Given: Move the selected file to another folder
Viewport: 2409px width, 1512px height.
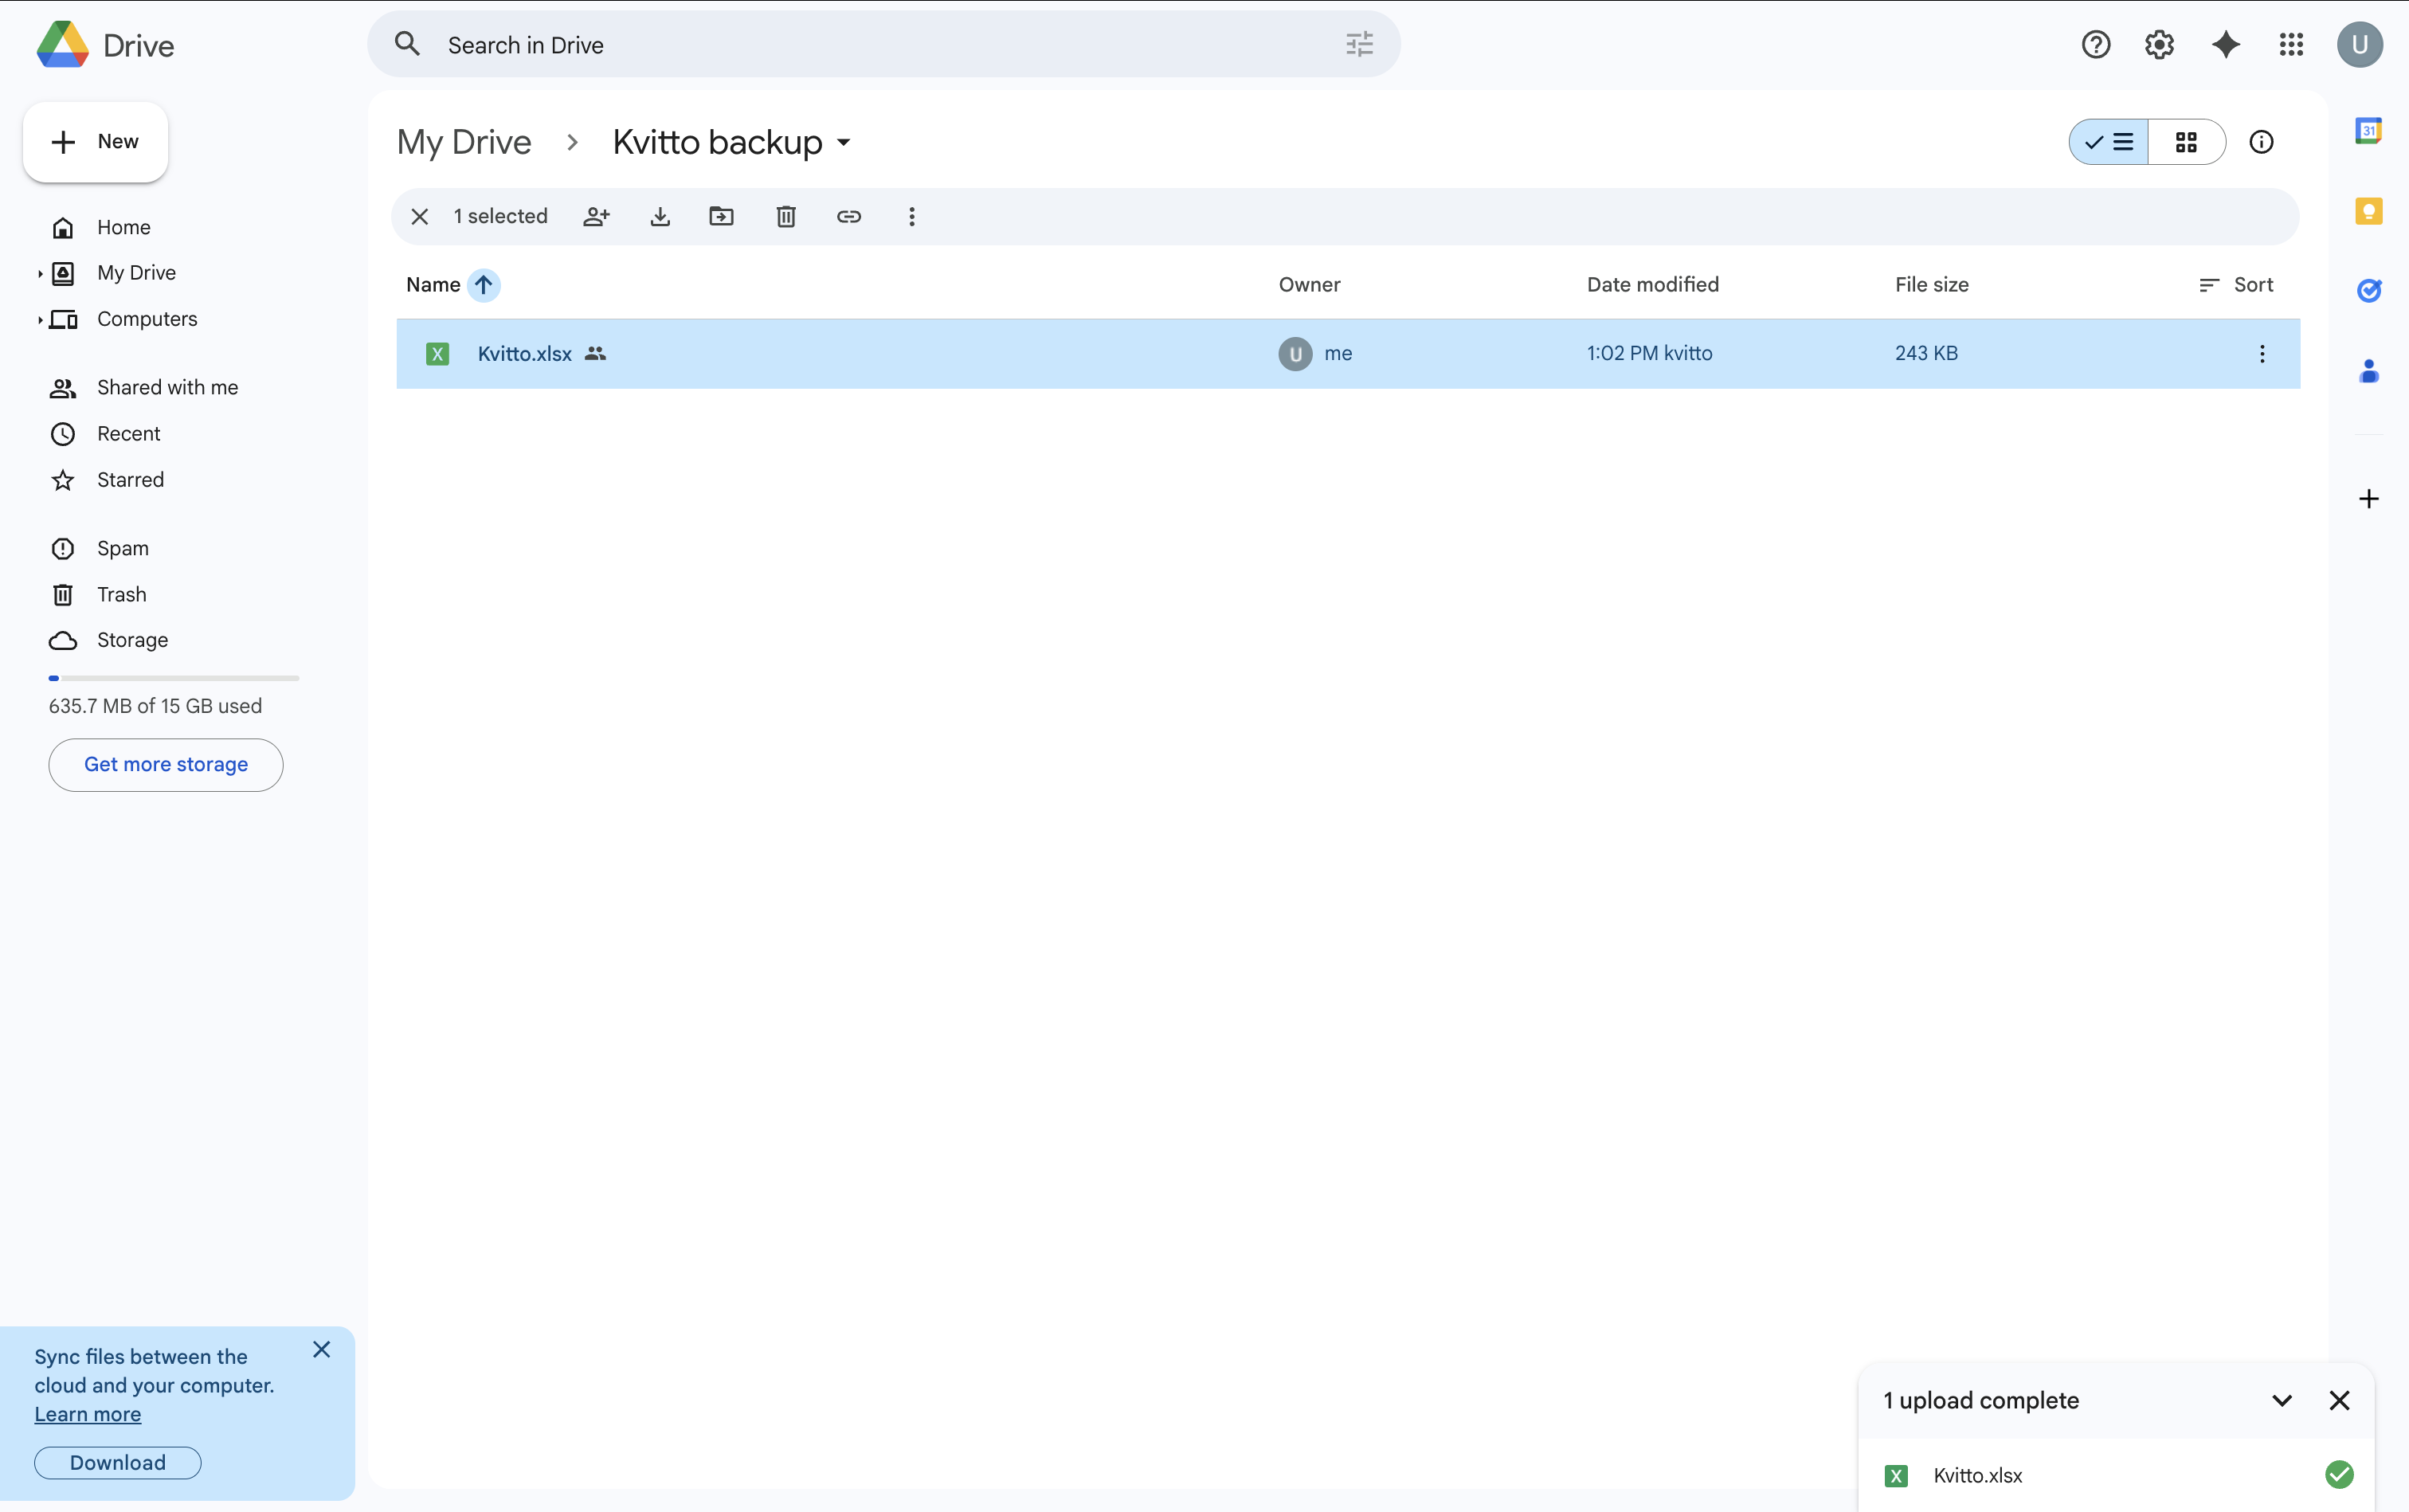Looking at the screenshot, I should click(x=722, y=216).
